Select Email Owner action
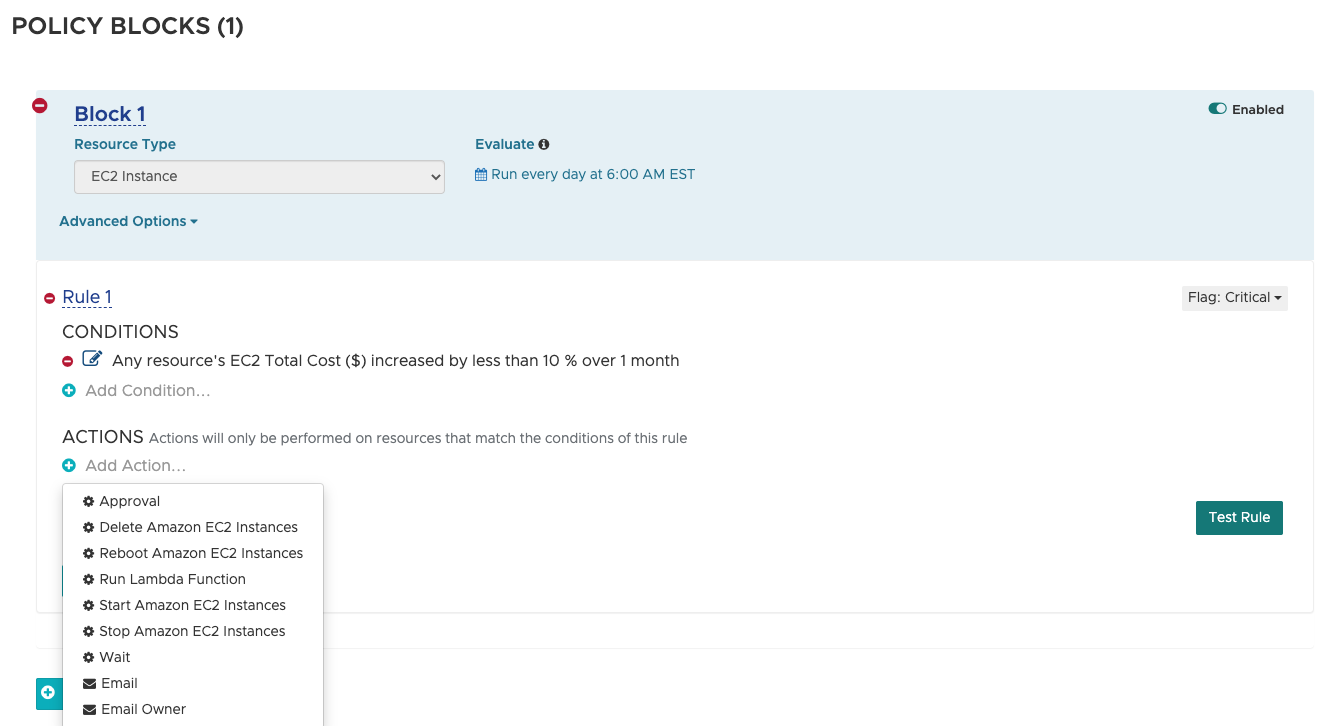Screen dimensions: 1329x726 (143, 710)
